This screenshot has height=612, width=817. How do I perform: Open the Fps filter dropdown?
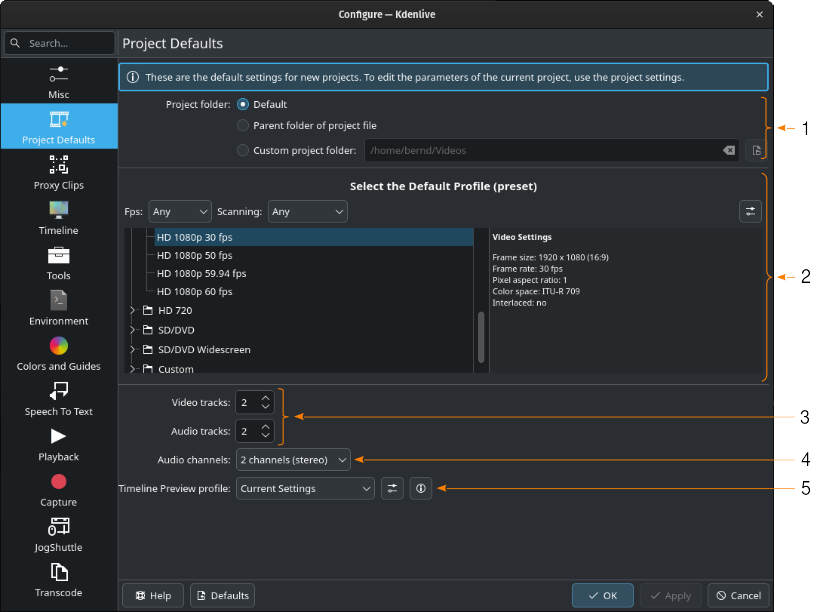coord(180,211)
